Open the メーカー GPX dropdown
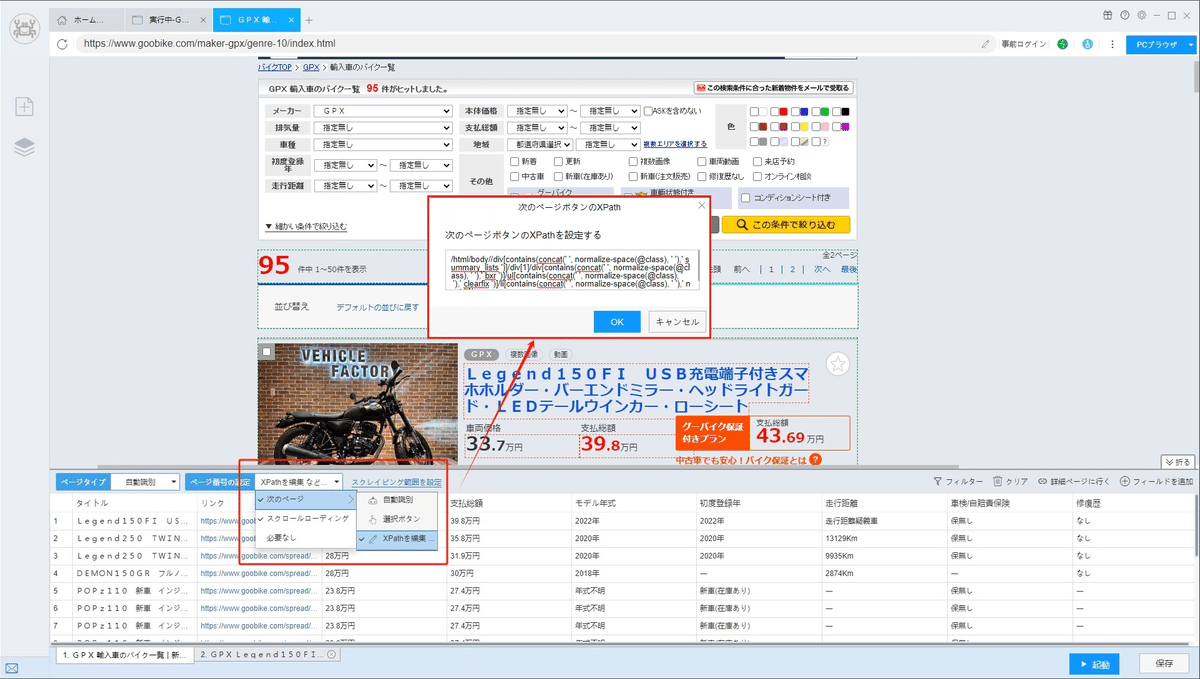Viewport: 1200px width, 679px height. (383, 111)
